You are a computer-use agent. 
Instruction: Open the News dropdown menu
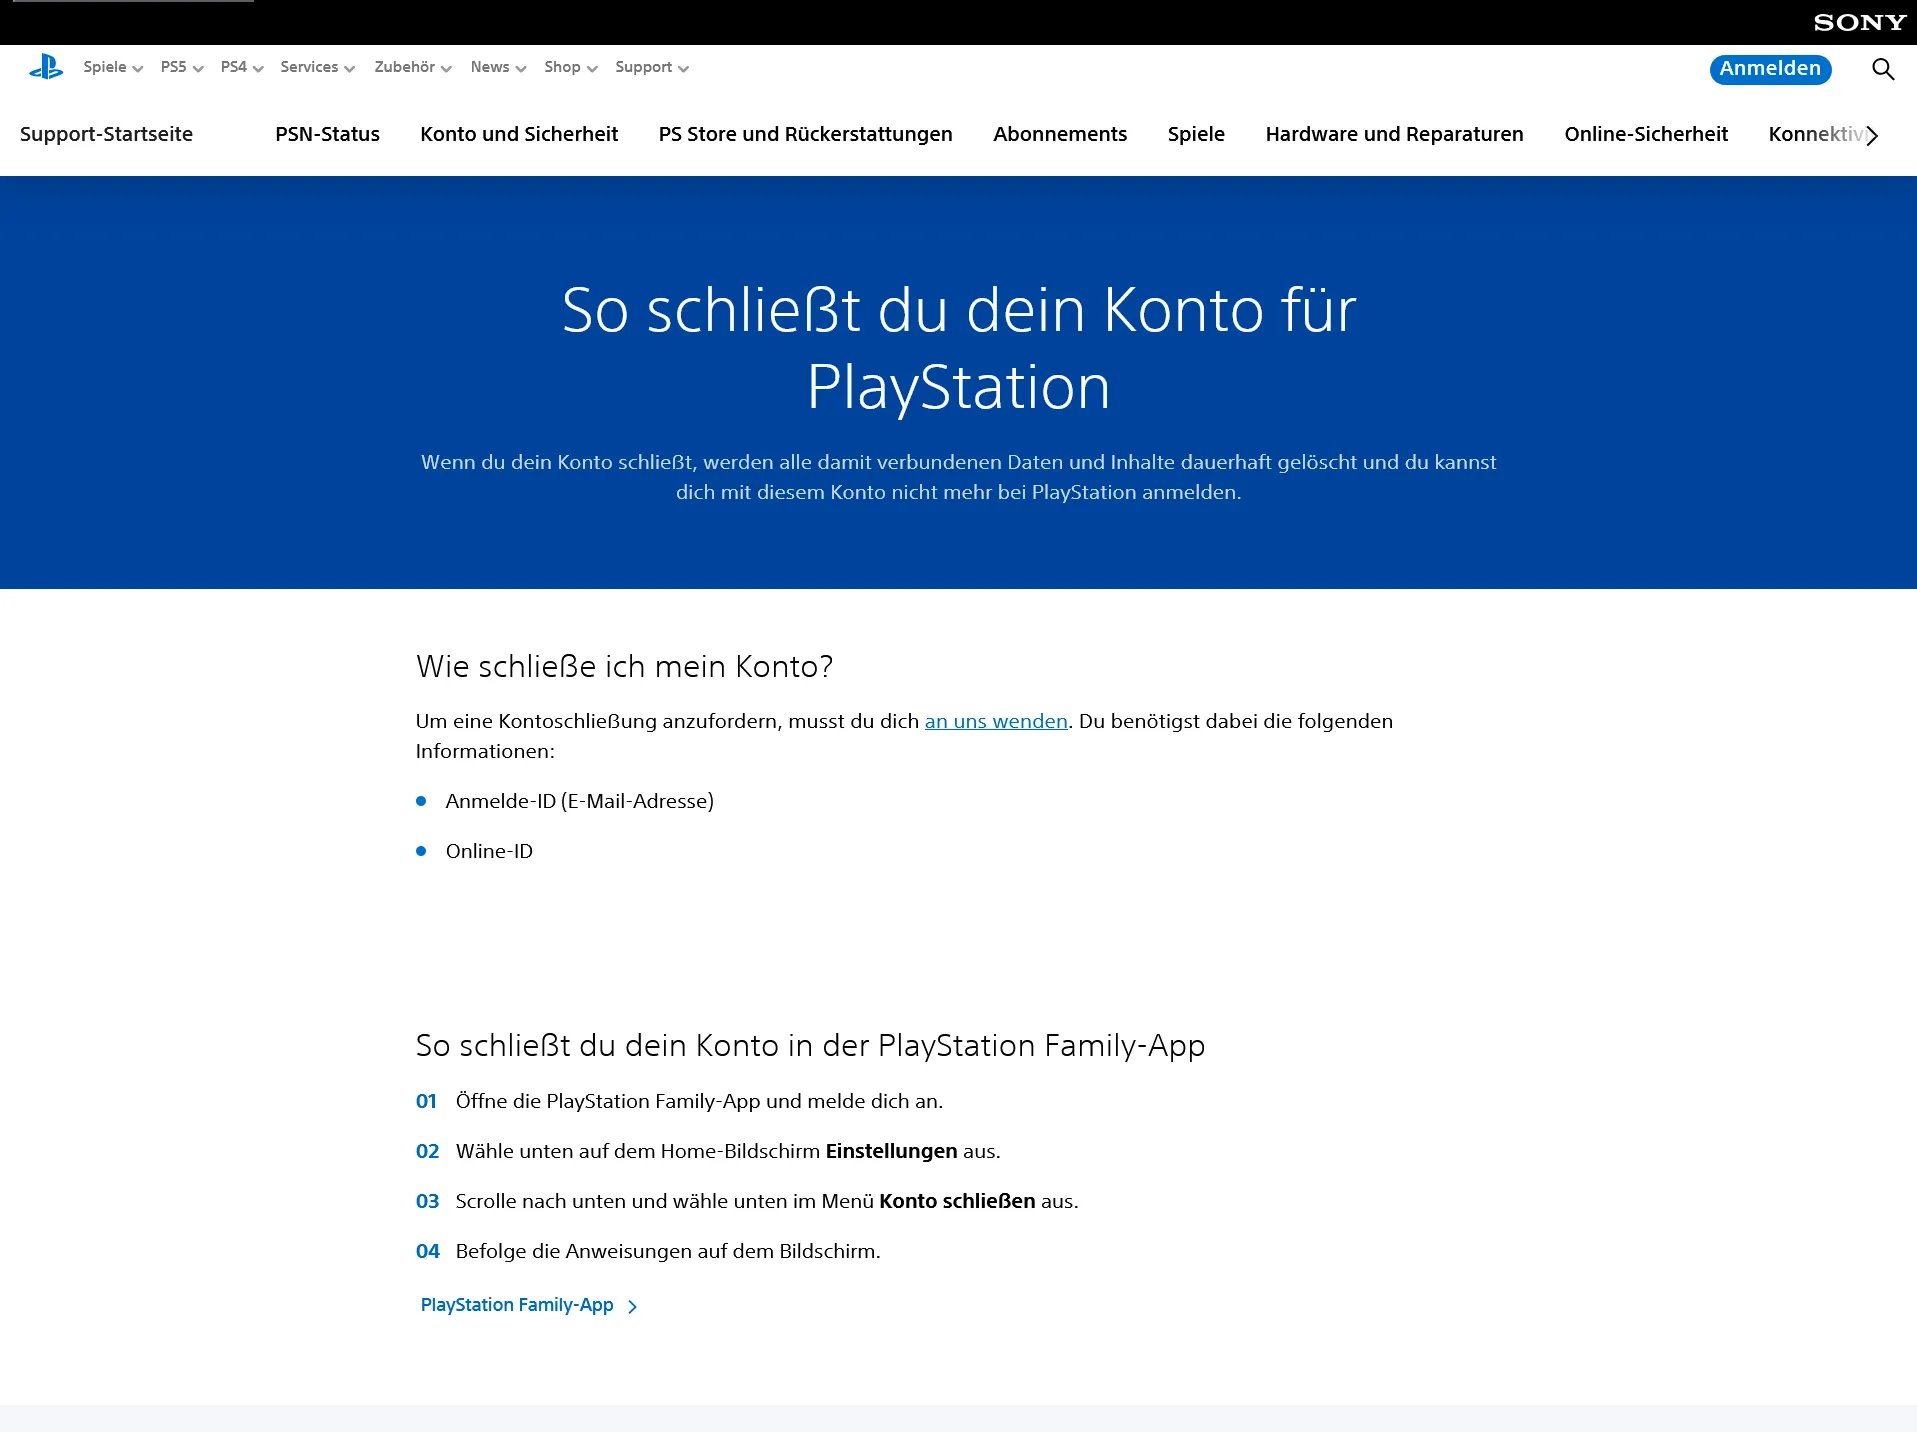click(498, 67)
